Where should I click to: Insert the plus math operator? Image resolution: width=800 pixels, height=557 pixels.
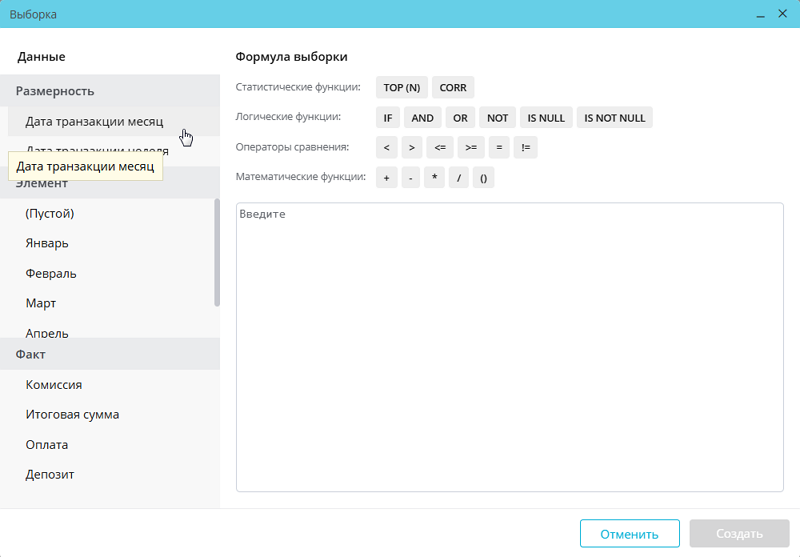(386, 178)
